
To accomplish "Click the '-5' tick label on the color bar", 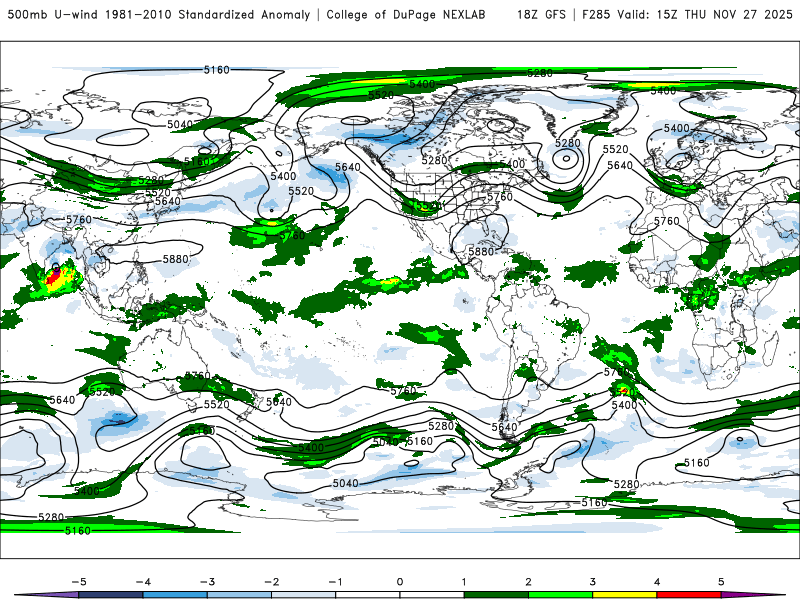I will pyautogui.click(x=79, y=582).
